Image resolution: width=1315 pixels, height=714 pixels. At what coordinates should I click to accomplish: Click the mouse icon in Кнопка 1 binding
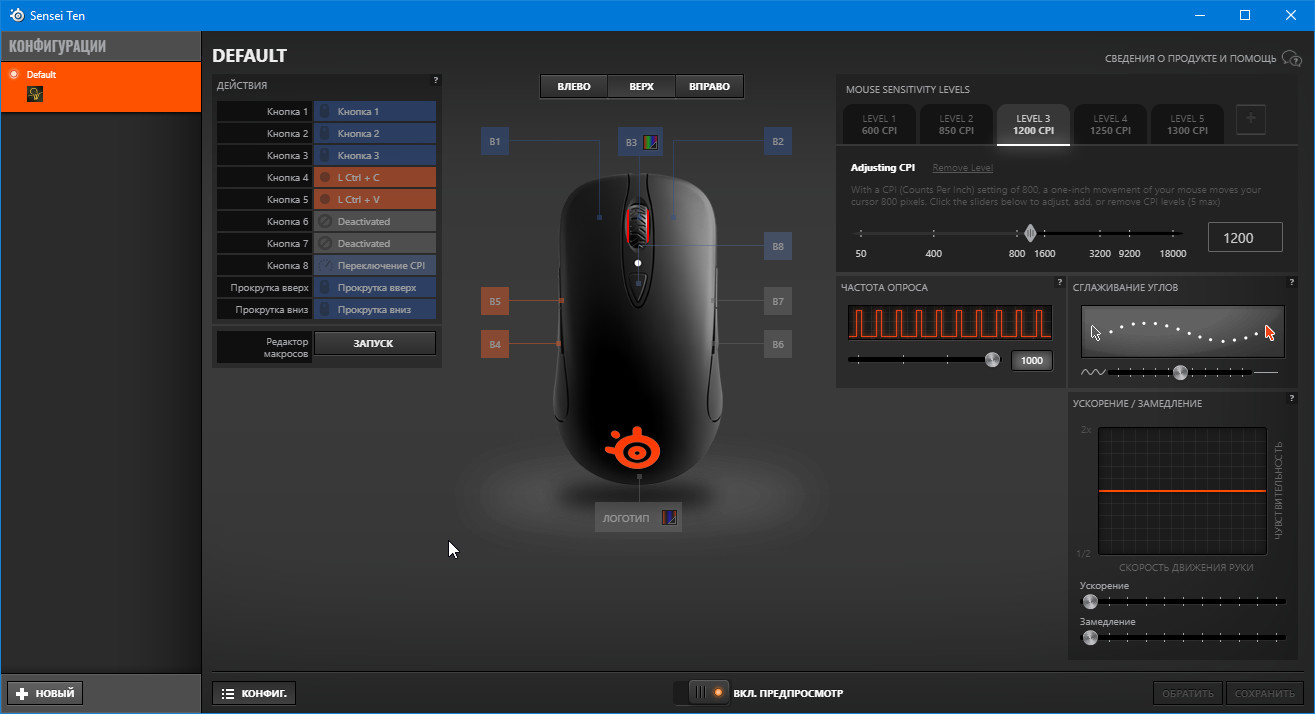pos(324,112)
